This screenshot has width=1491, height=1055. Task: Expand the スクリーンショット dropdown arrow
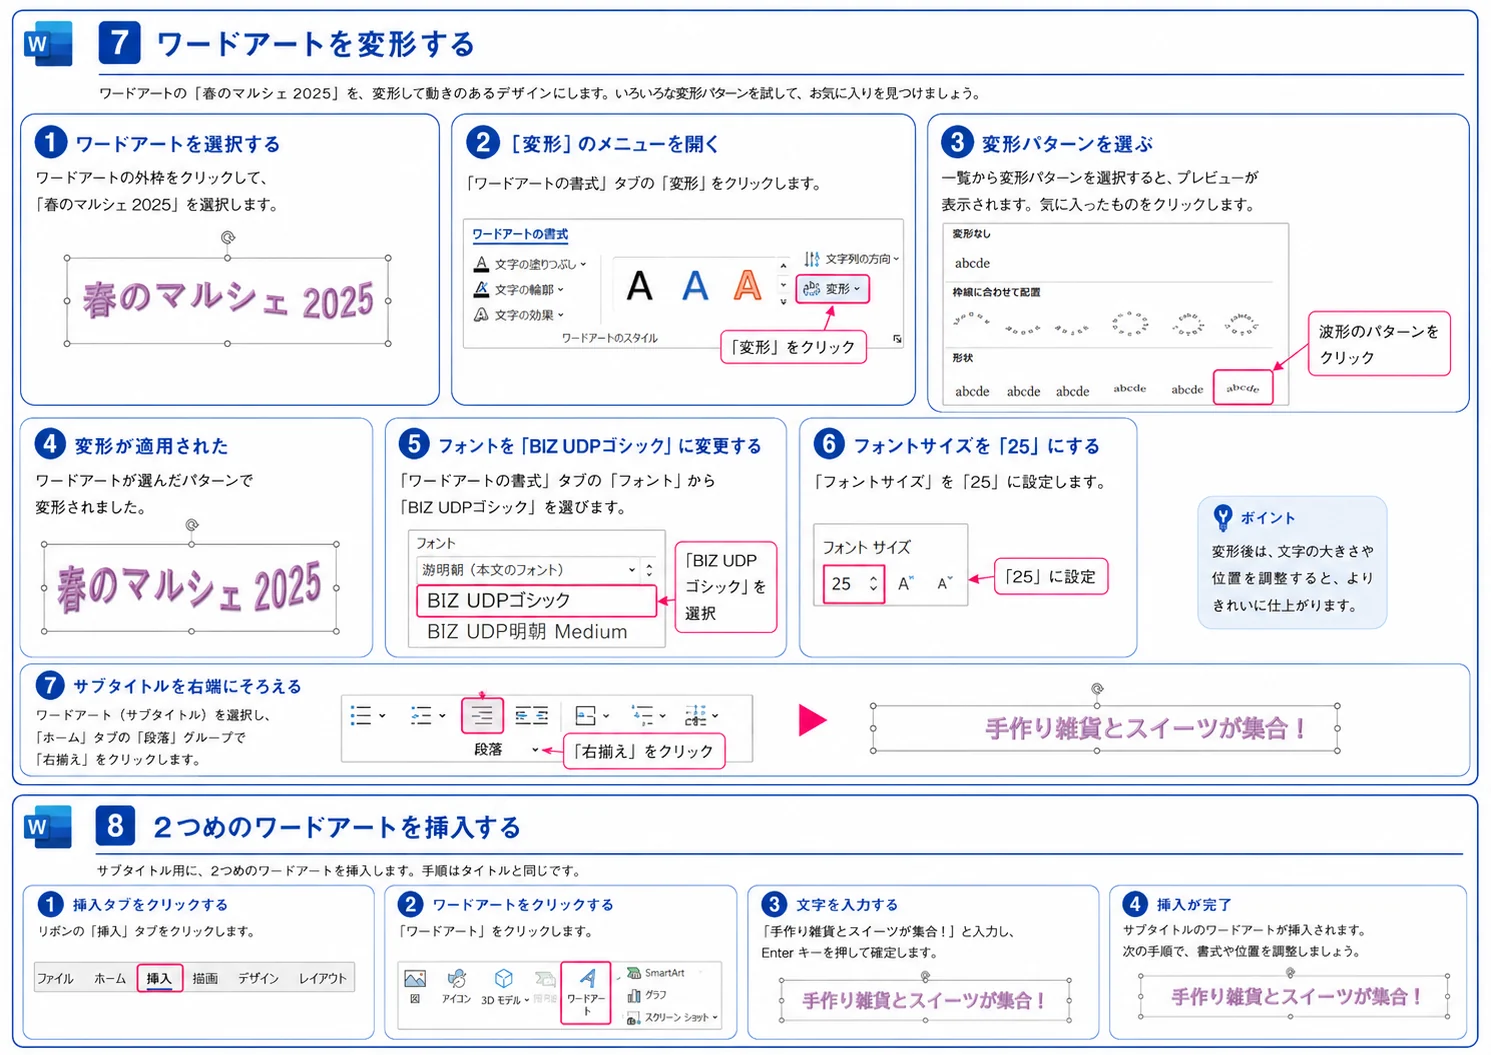coord(715,1017)
